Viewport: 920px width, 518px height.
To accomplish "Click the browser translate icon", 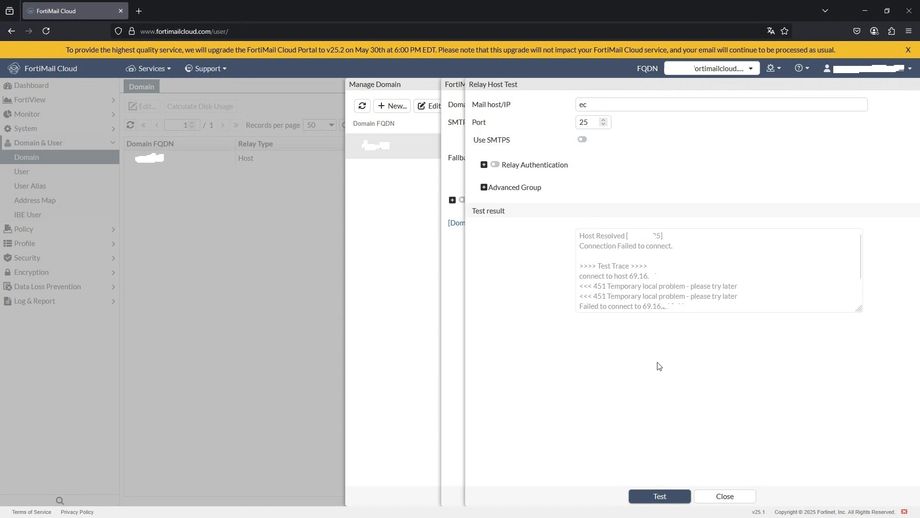I will coord(770,31).
